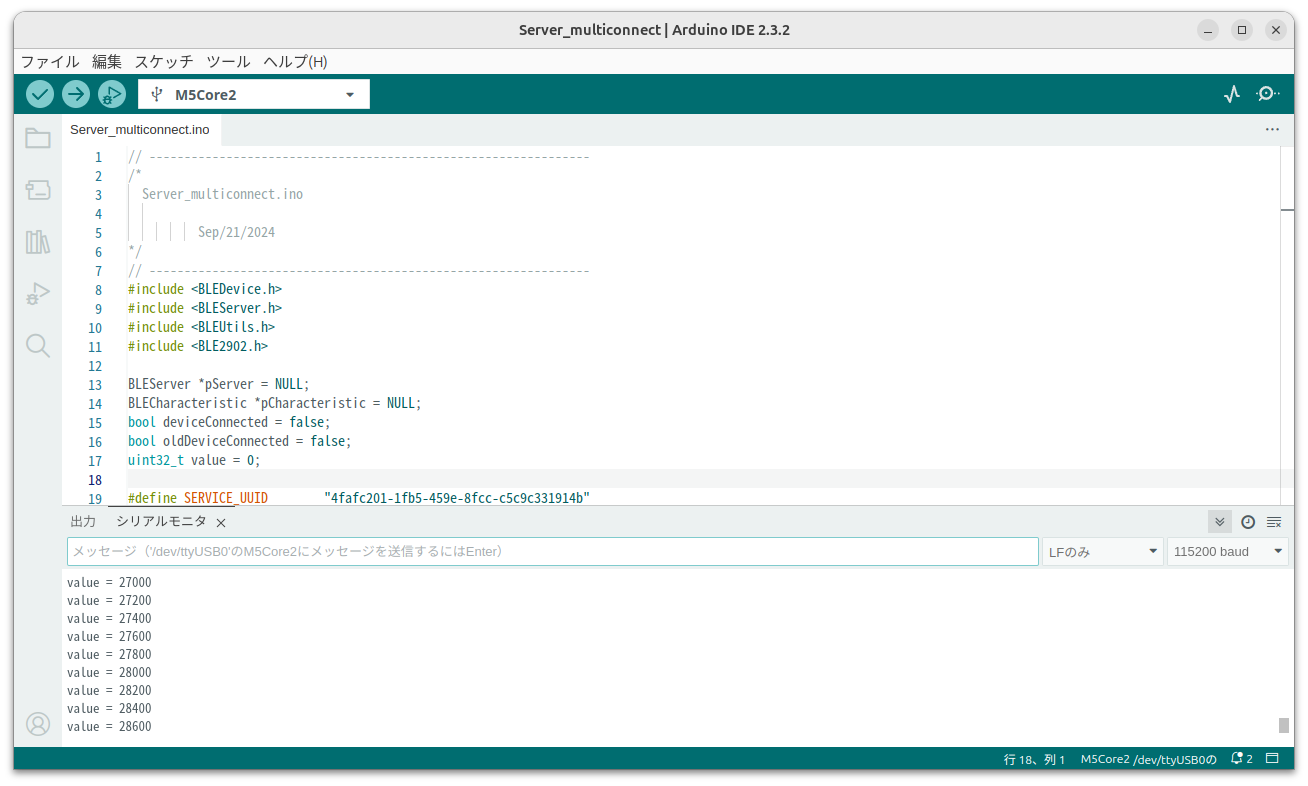Open the 115200 baud rate dropdown
The height and width of the screenshot is (786, 1308).
point(1228,552)
